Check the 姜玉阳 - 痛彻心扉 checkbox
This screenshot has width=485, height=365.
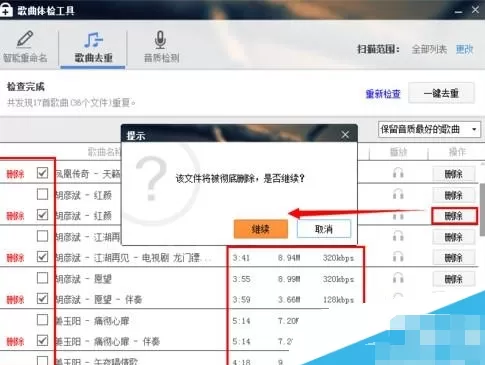42,320
